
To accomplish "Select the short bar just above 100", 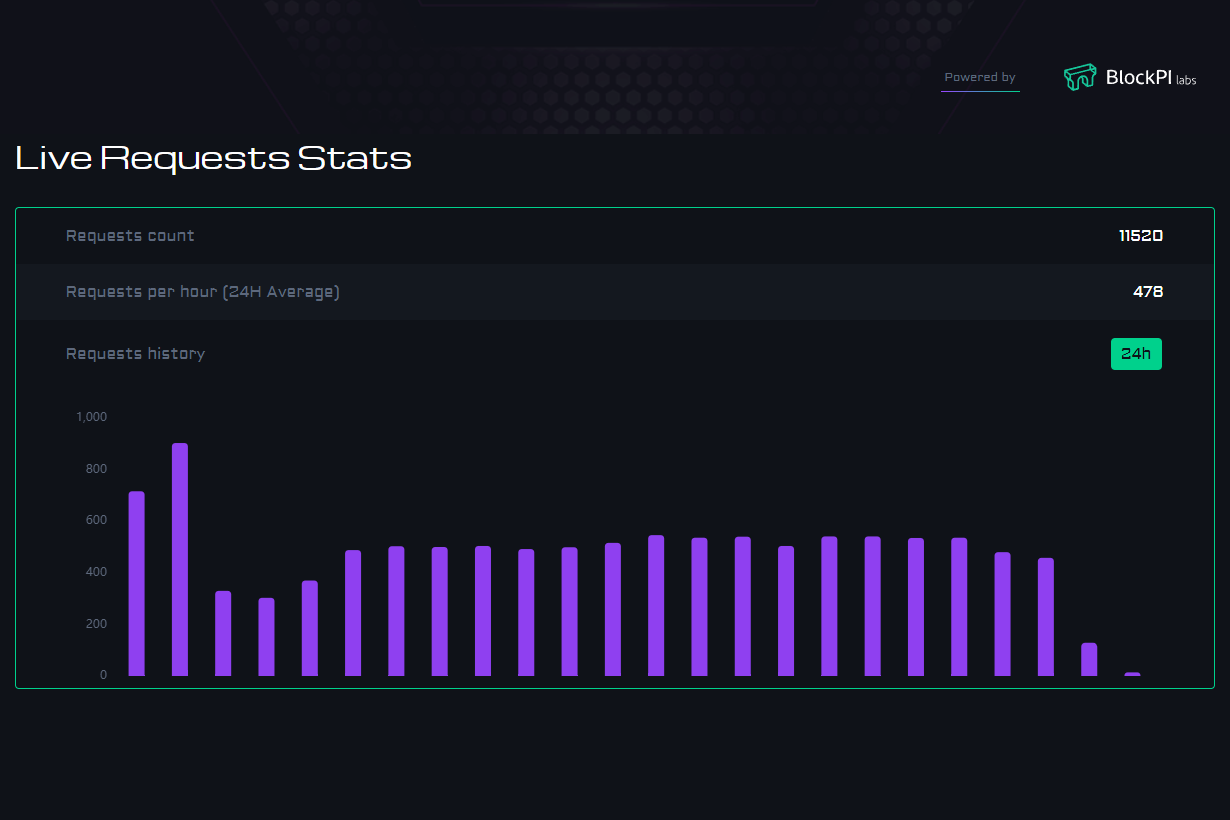I will [1089, 659].
